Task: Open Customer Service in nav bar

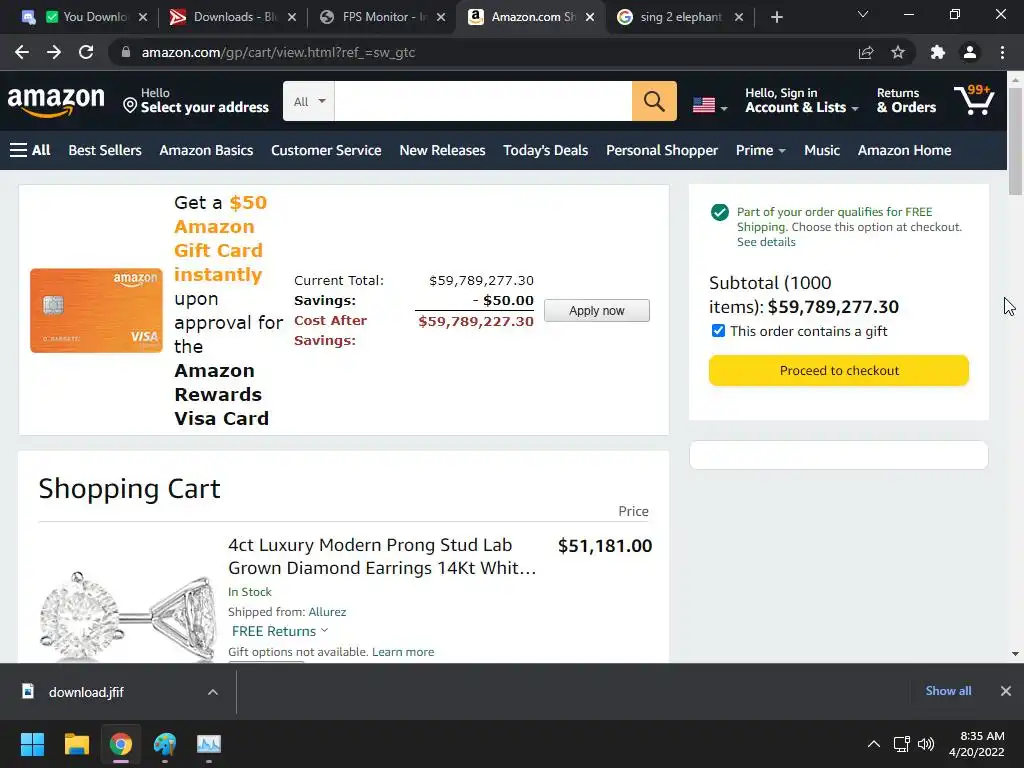Action: point(326,150)
